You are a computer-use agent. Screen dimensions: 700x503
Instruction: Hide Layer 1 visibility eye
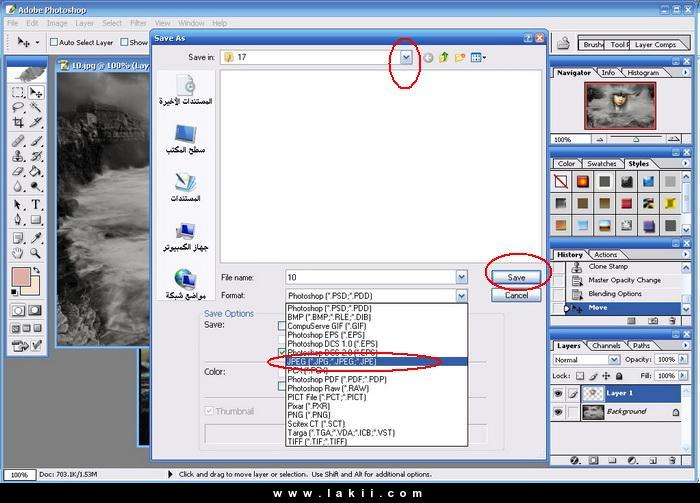click(558, 394)
